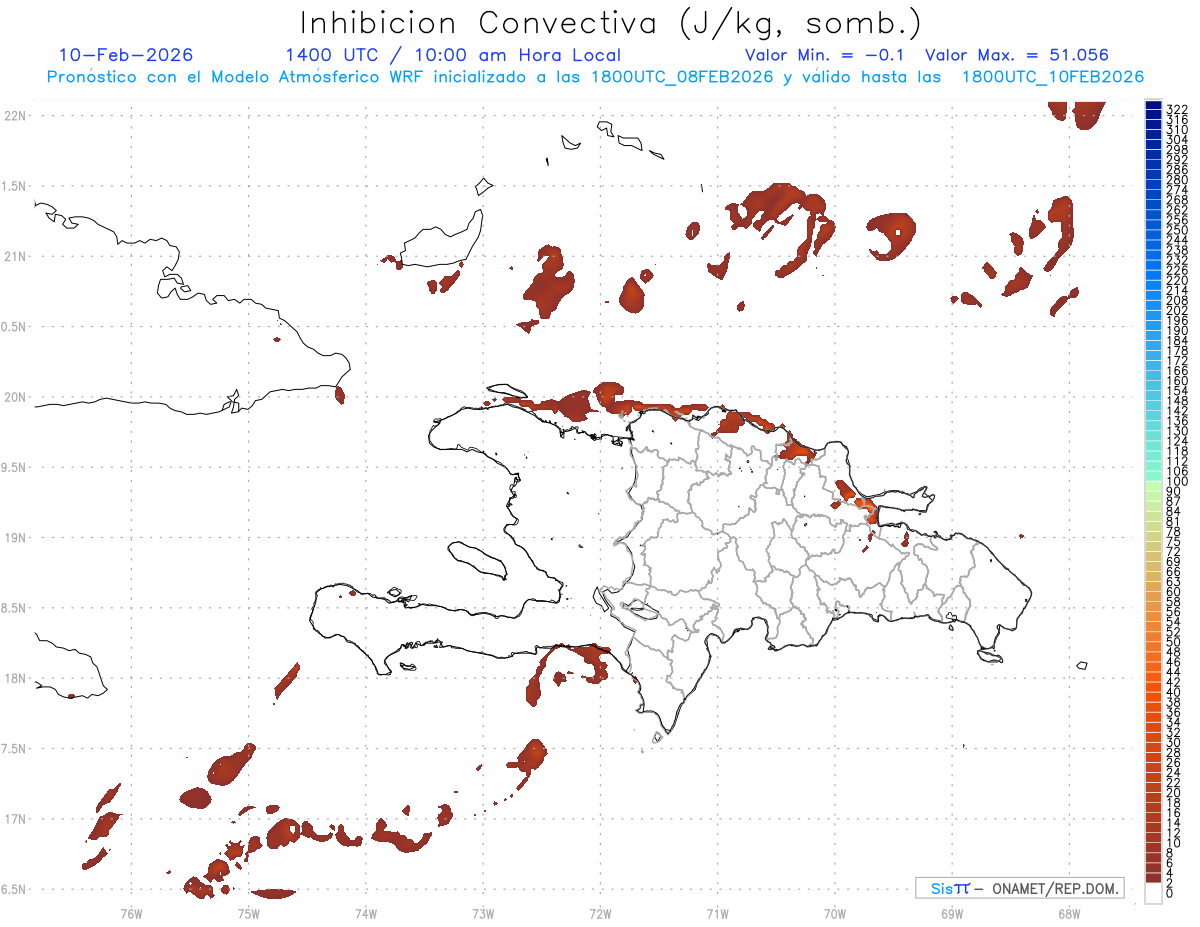Click the '75W' longitude label
The height and width of the screenshot is (927, 1200).
pyautogui.click(x=249, y=912)
